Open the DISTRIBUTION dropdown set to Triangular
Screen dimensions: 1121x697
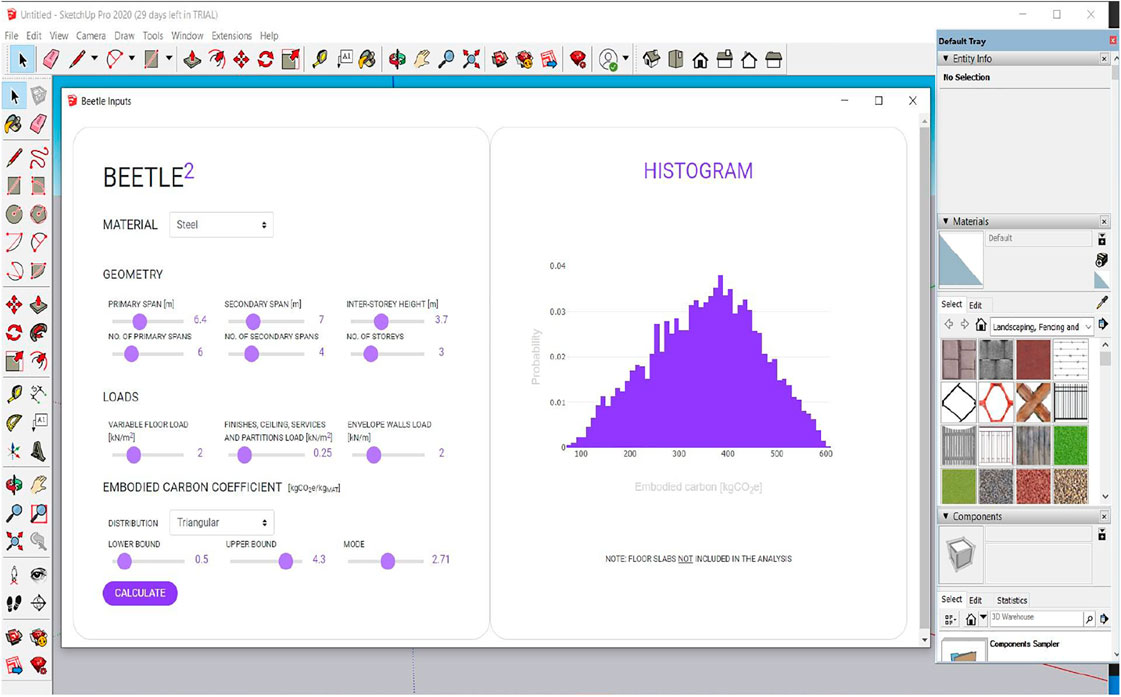[x=221, y=523]
